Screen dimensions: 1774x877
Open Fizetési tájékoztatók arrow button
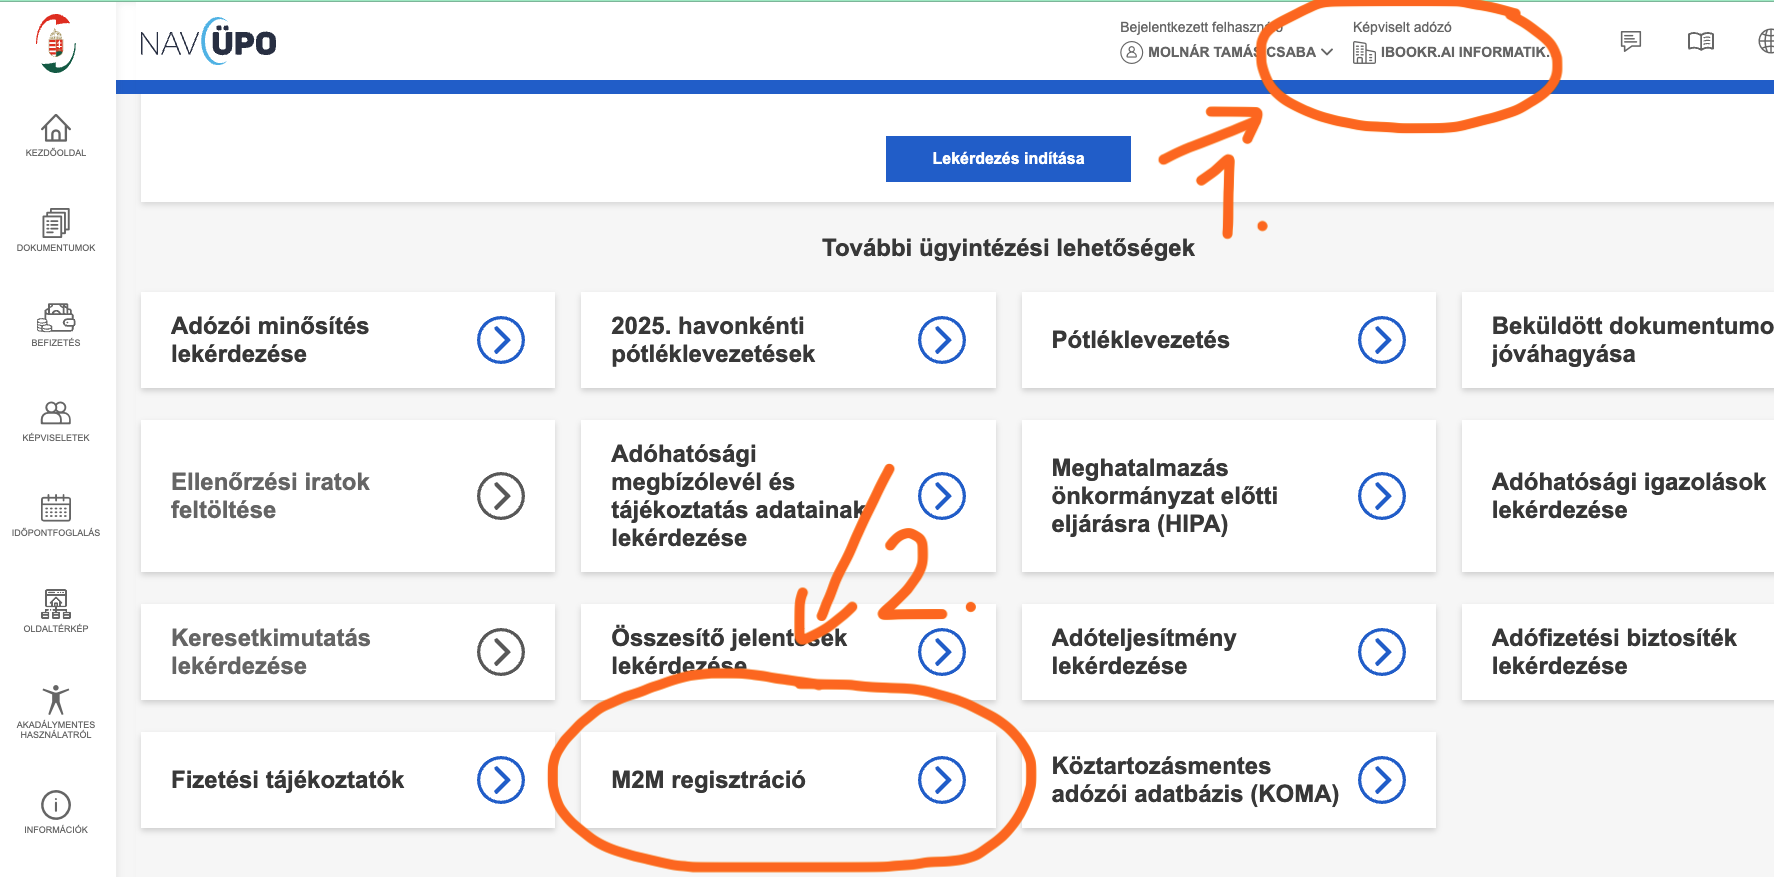tap(501, 780)
